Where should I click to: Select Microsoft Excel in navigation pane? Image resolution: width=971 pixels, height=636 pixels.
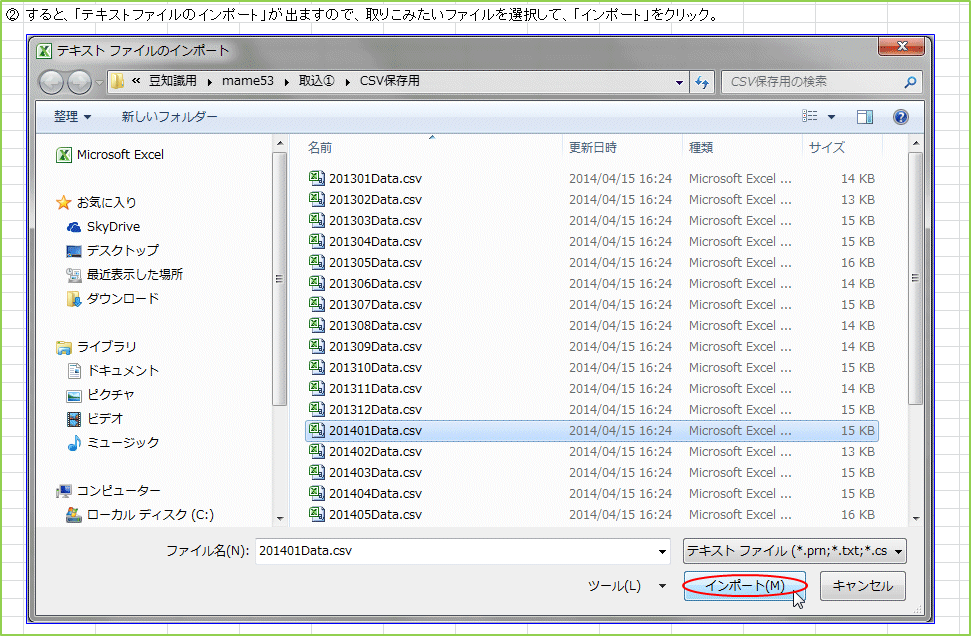[110, 155]
